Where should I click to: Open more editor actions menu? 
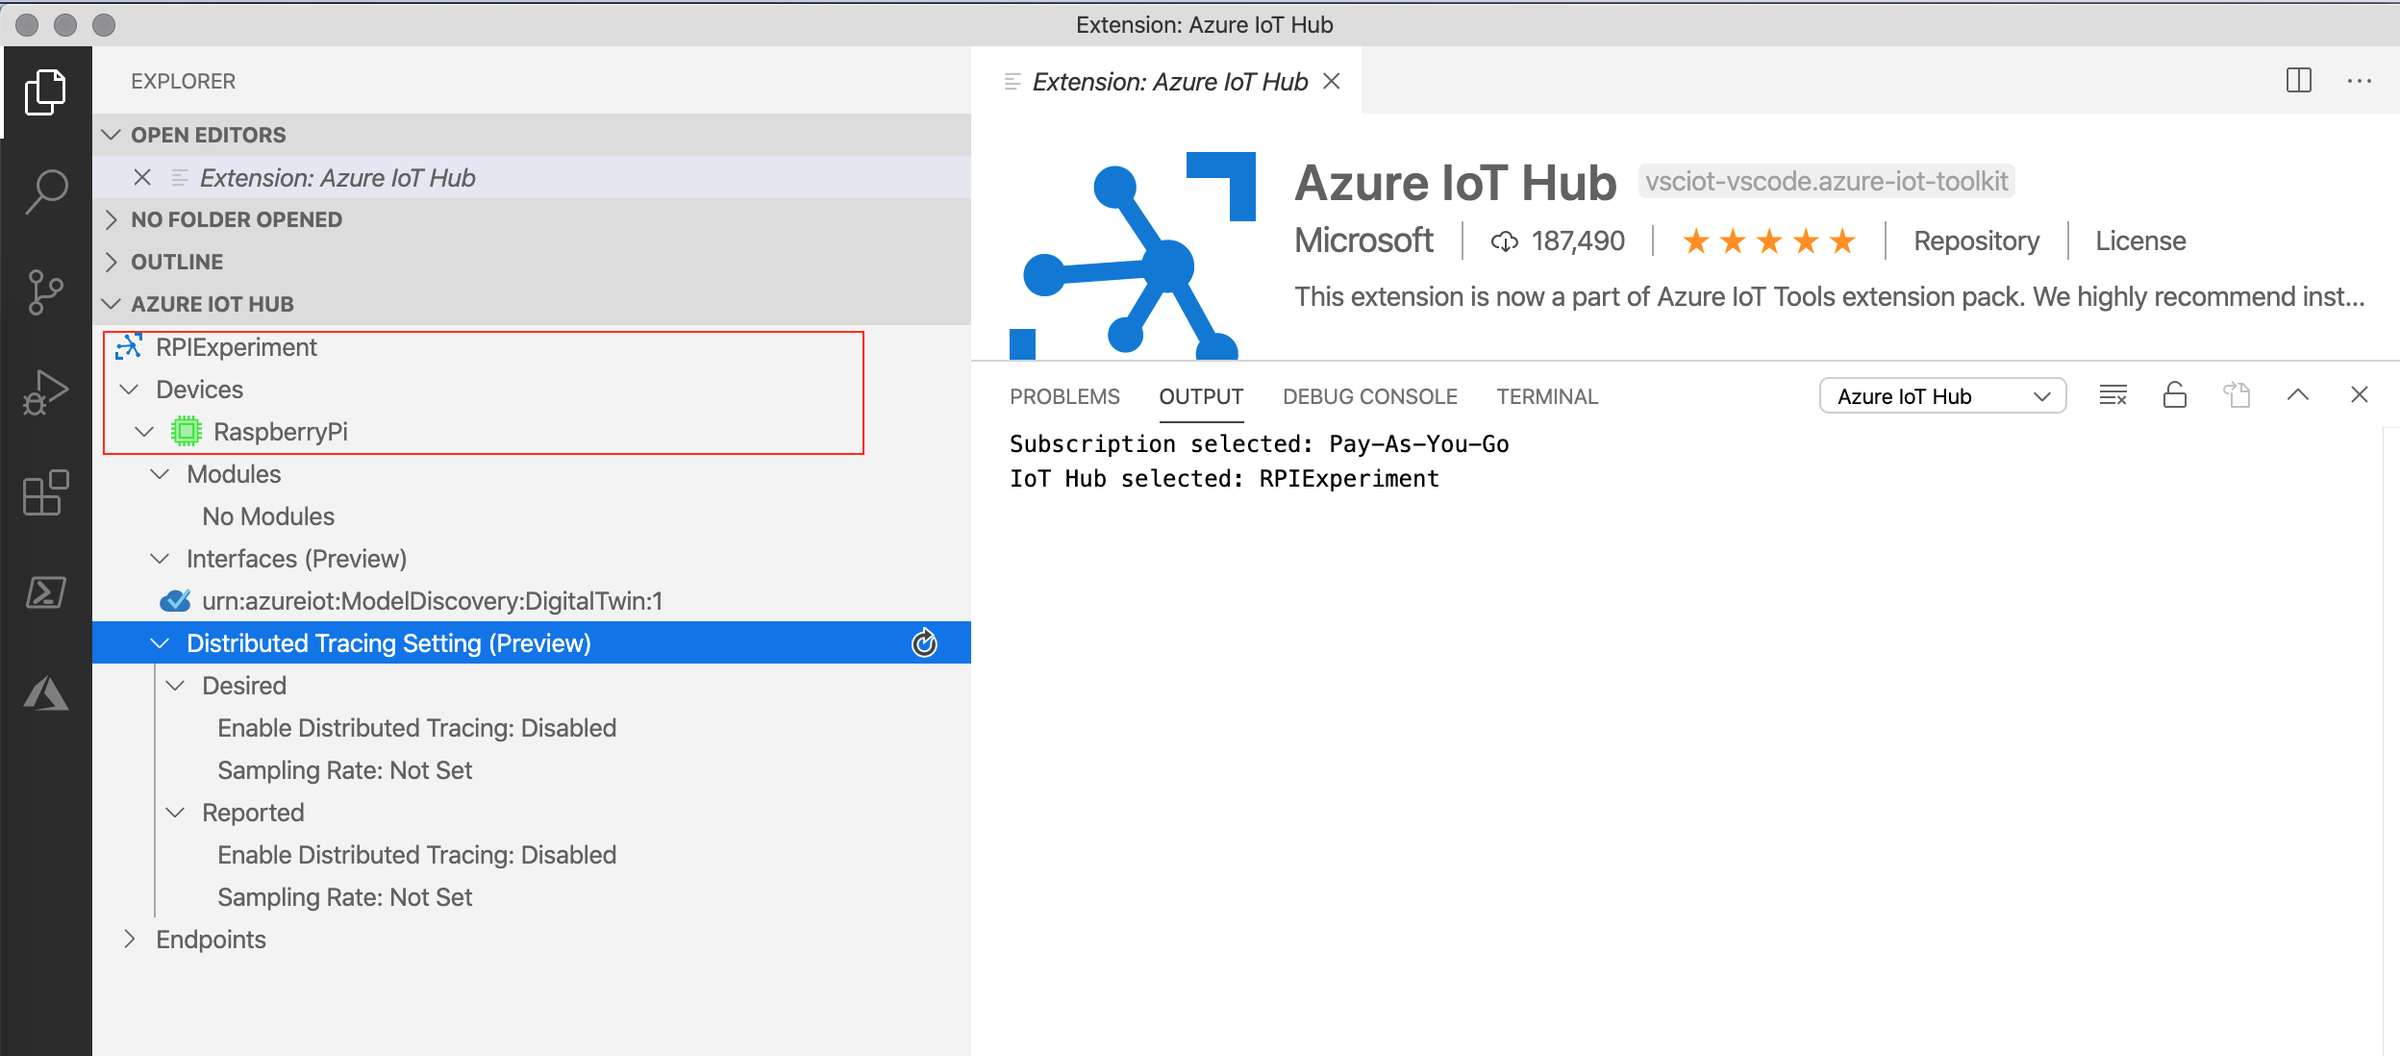click(x=2358, y=80)
